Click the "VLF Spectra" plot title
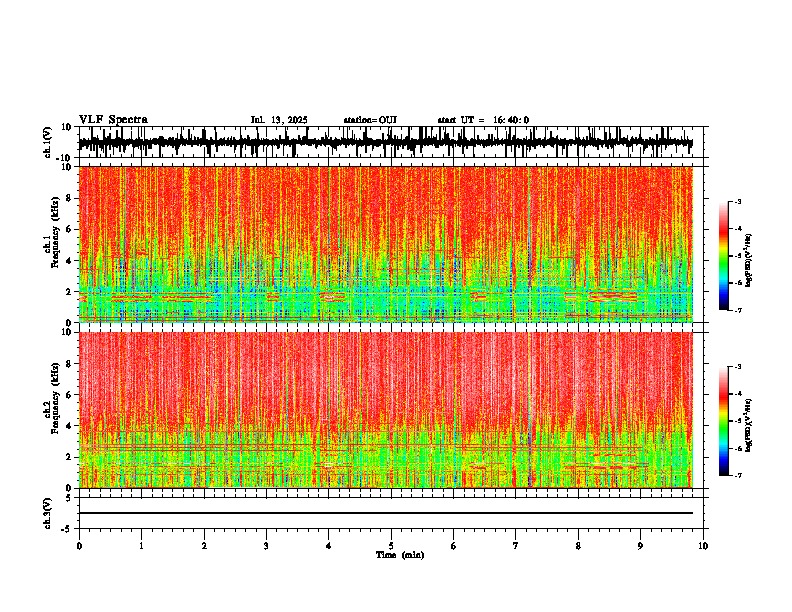 [x=113, y=120]
